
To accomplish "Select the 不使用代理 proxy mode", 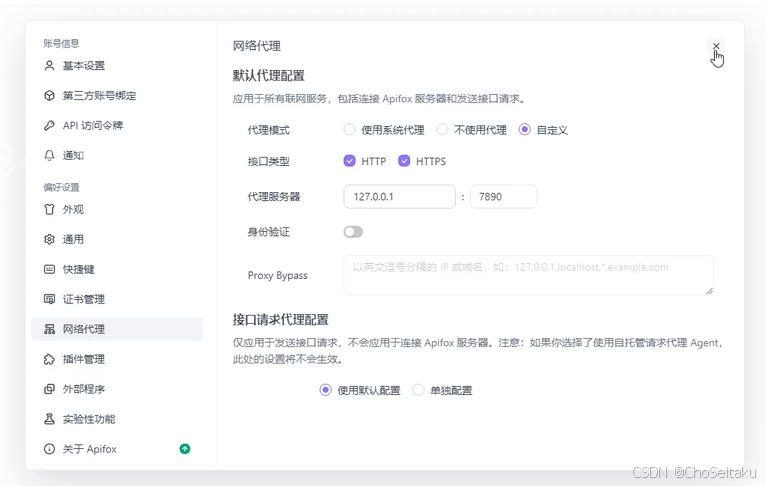I will 442,130.
